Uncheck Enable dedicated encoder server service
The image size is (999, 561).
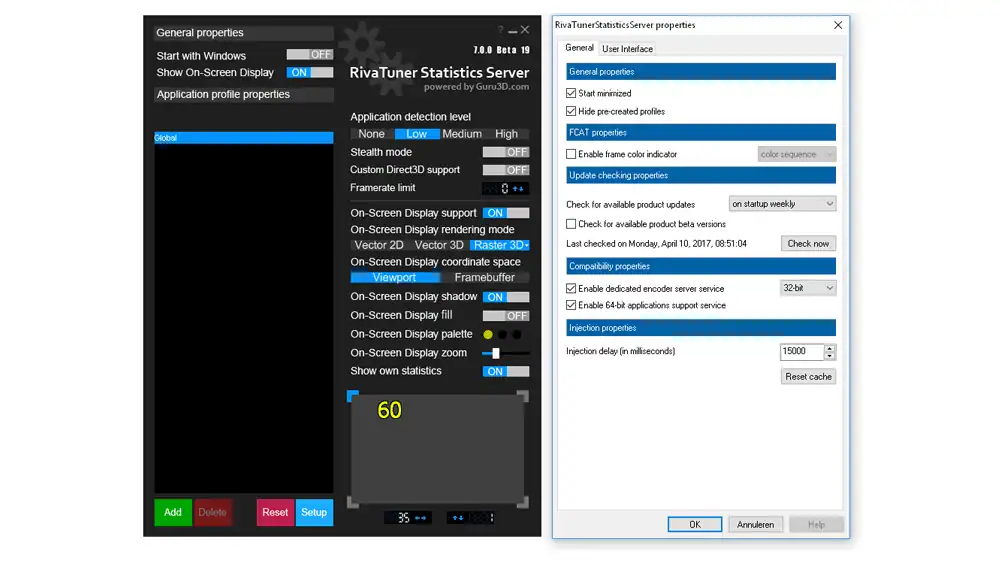[x=571, y=288]
